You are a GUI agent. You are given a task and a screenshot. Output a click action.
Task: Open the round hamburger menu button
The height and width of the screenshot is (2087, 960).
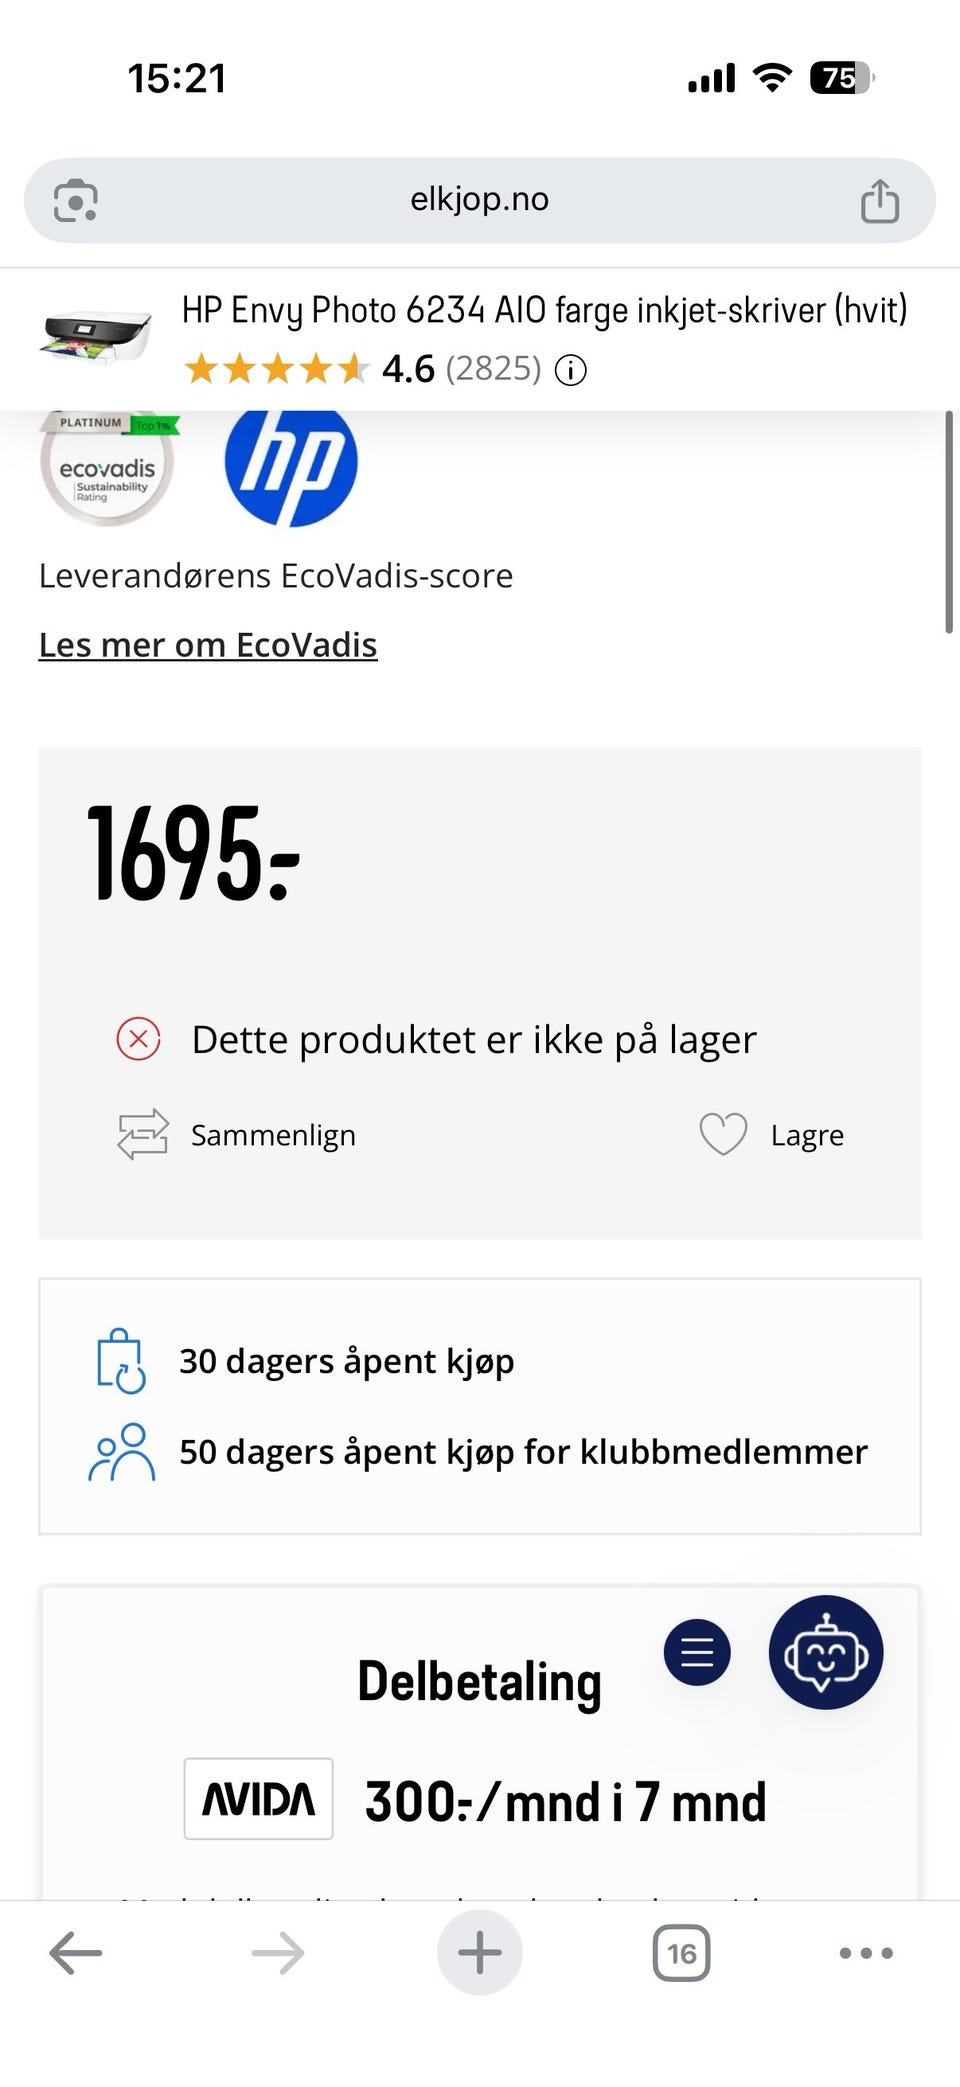[697, 1651]
